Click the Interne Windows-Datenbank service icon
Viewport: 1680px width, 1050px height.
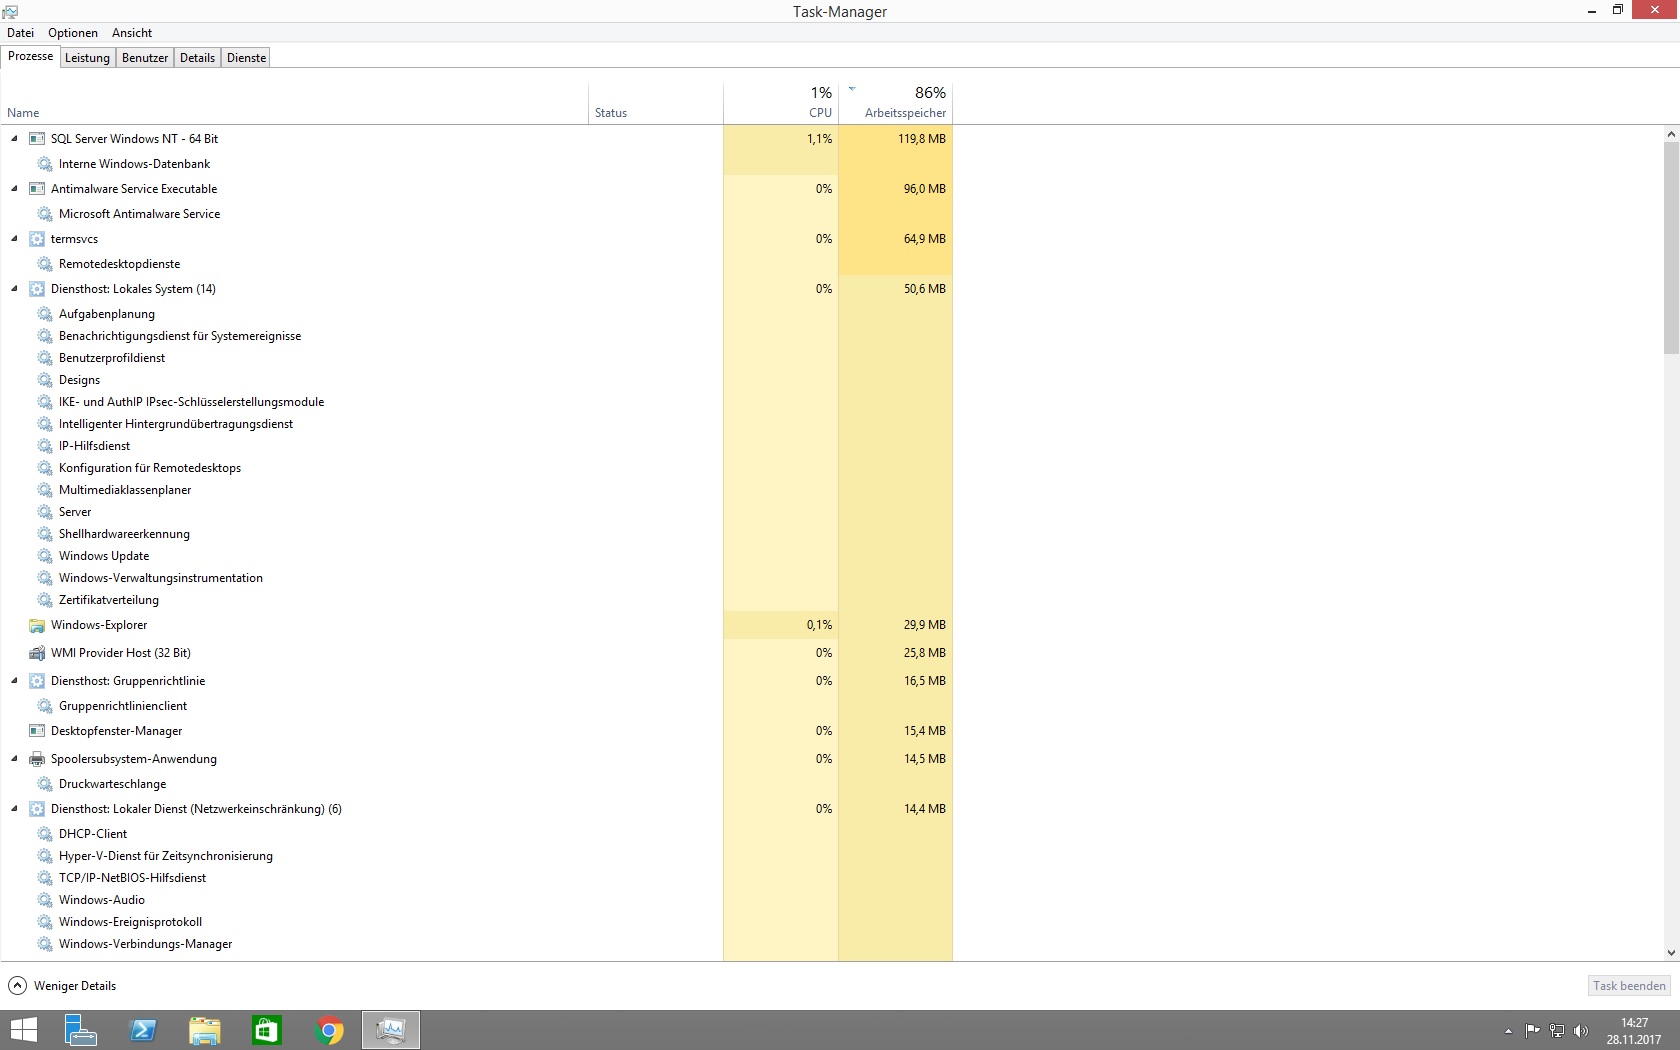pyautogui.click(x=45, y=164)
